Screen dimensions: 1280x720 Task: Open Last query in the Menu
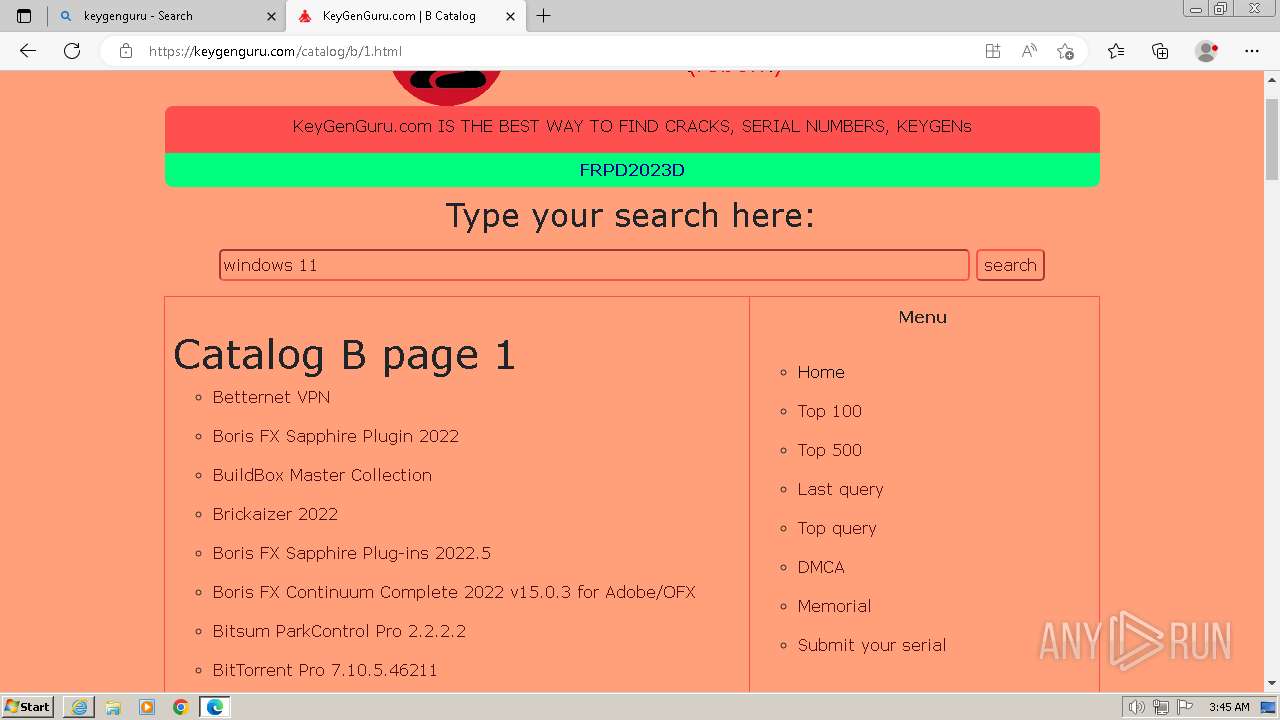(840, 489)
